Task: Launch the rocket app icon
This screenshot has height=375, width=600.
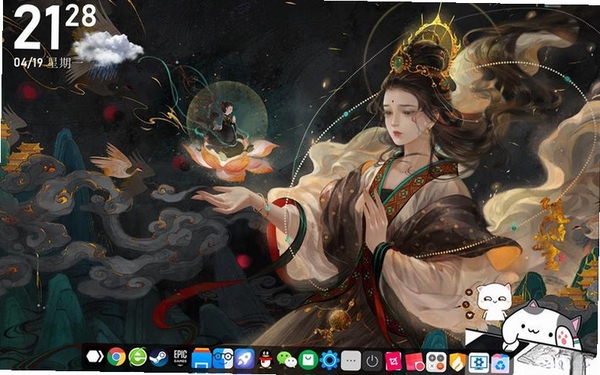Action: (244, 359)
